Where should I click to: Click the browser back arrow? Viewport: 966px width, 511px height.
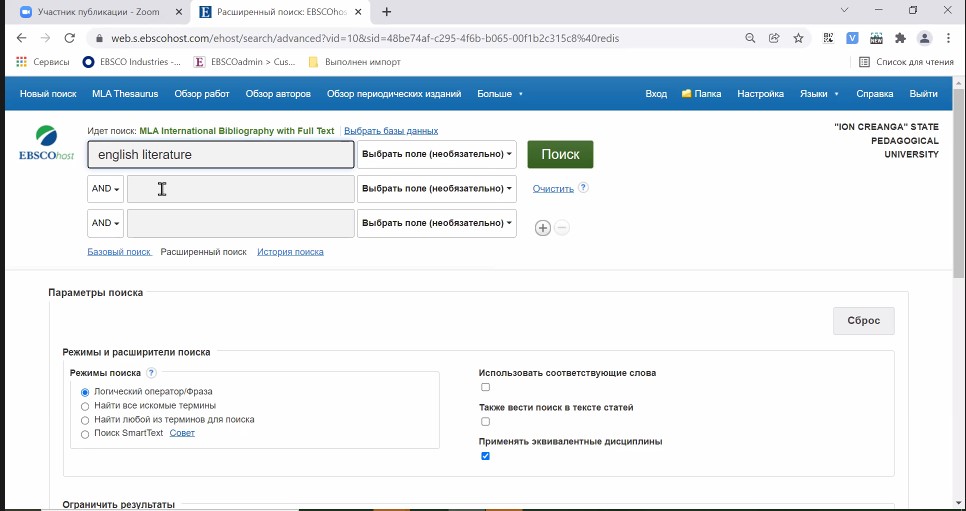click(x=22, y=38)
